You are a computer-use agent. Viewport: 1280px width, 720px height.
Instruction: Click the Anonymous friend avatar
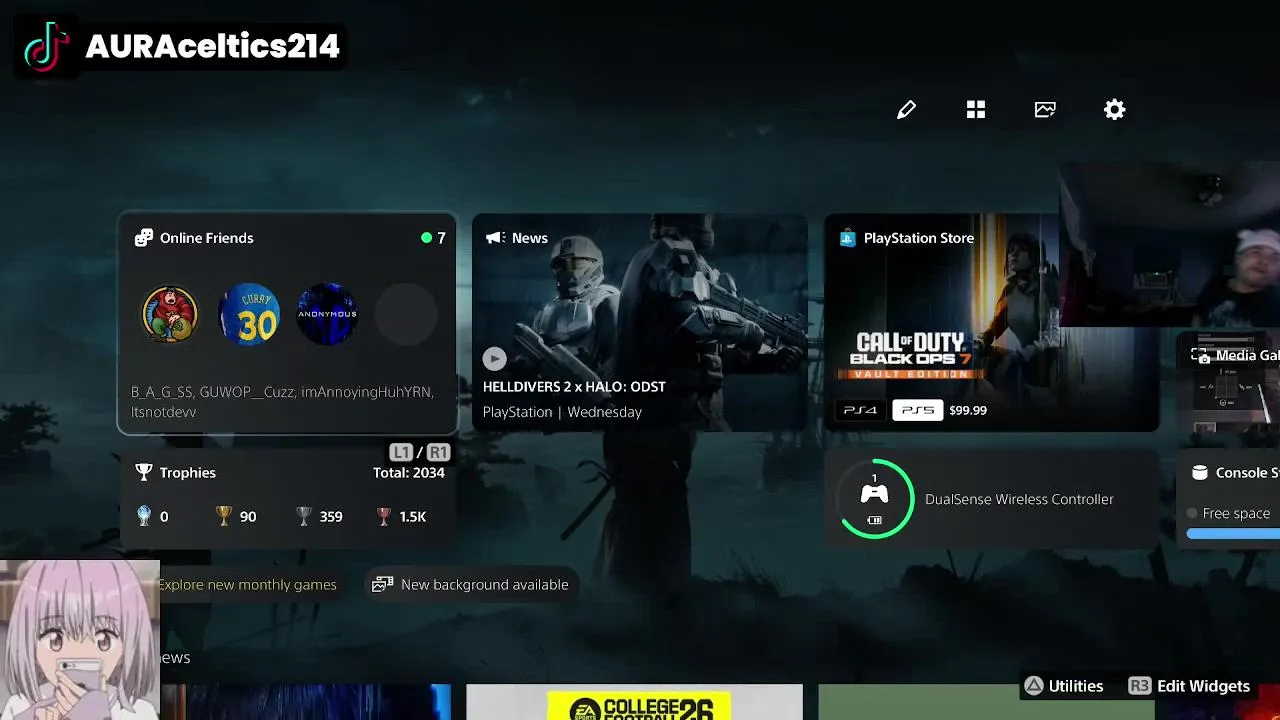pyautogui.click(x=327, y=314)
